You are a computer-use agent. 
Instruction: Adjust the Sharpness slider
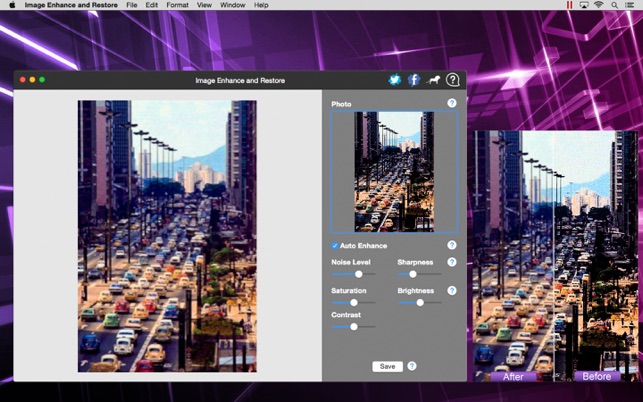pyautogui.click(x=413, y=274)
